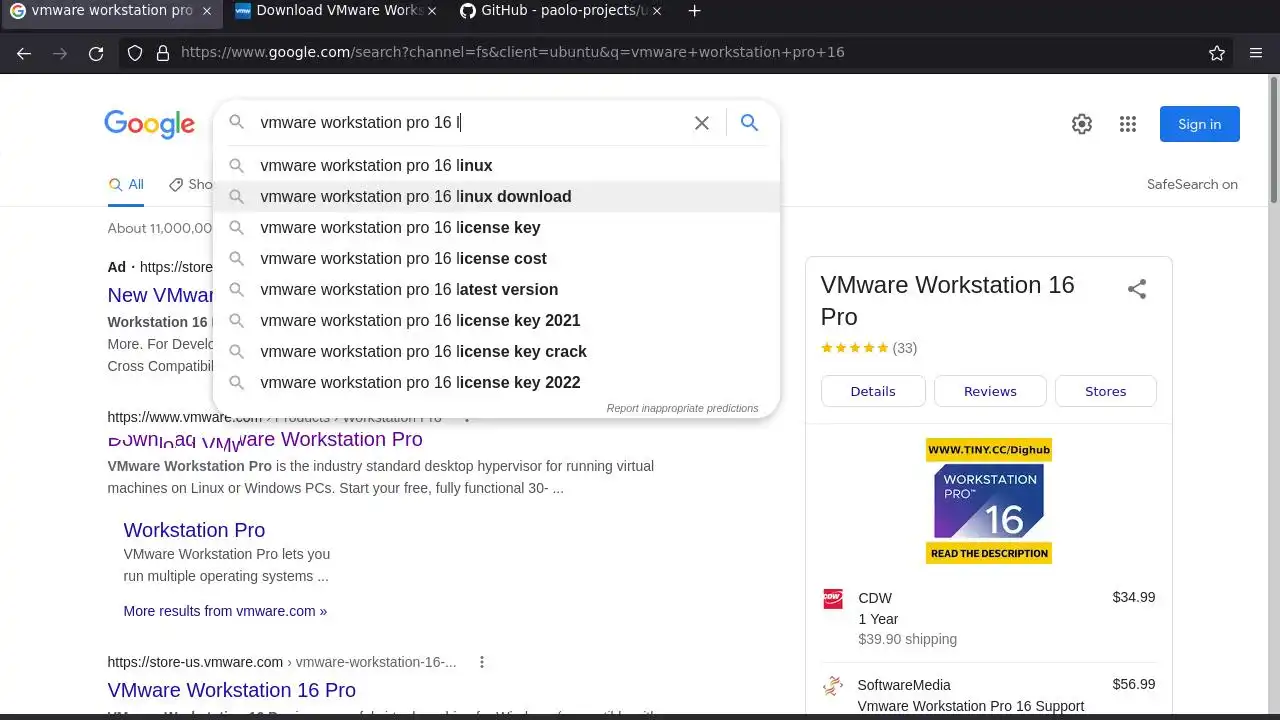Viewport: 1280px width, 720px height.
Task: Open the Stores tab in knowledge panel
Action: [x=1105, y=391]
